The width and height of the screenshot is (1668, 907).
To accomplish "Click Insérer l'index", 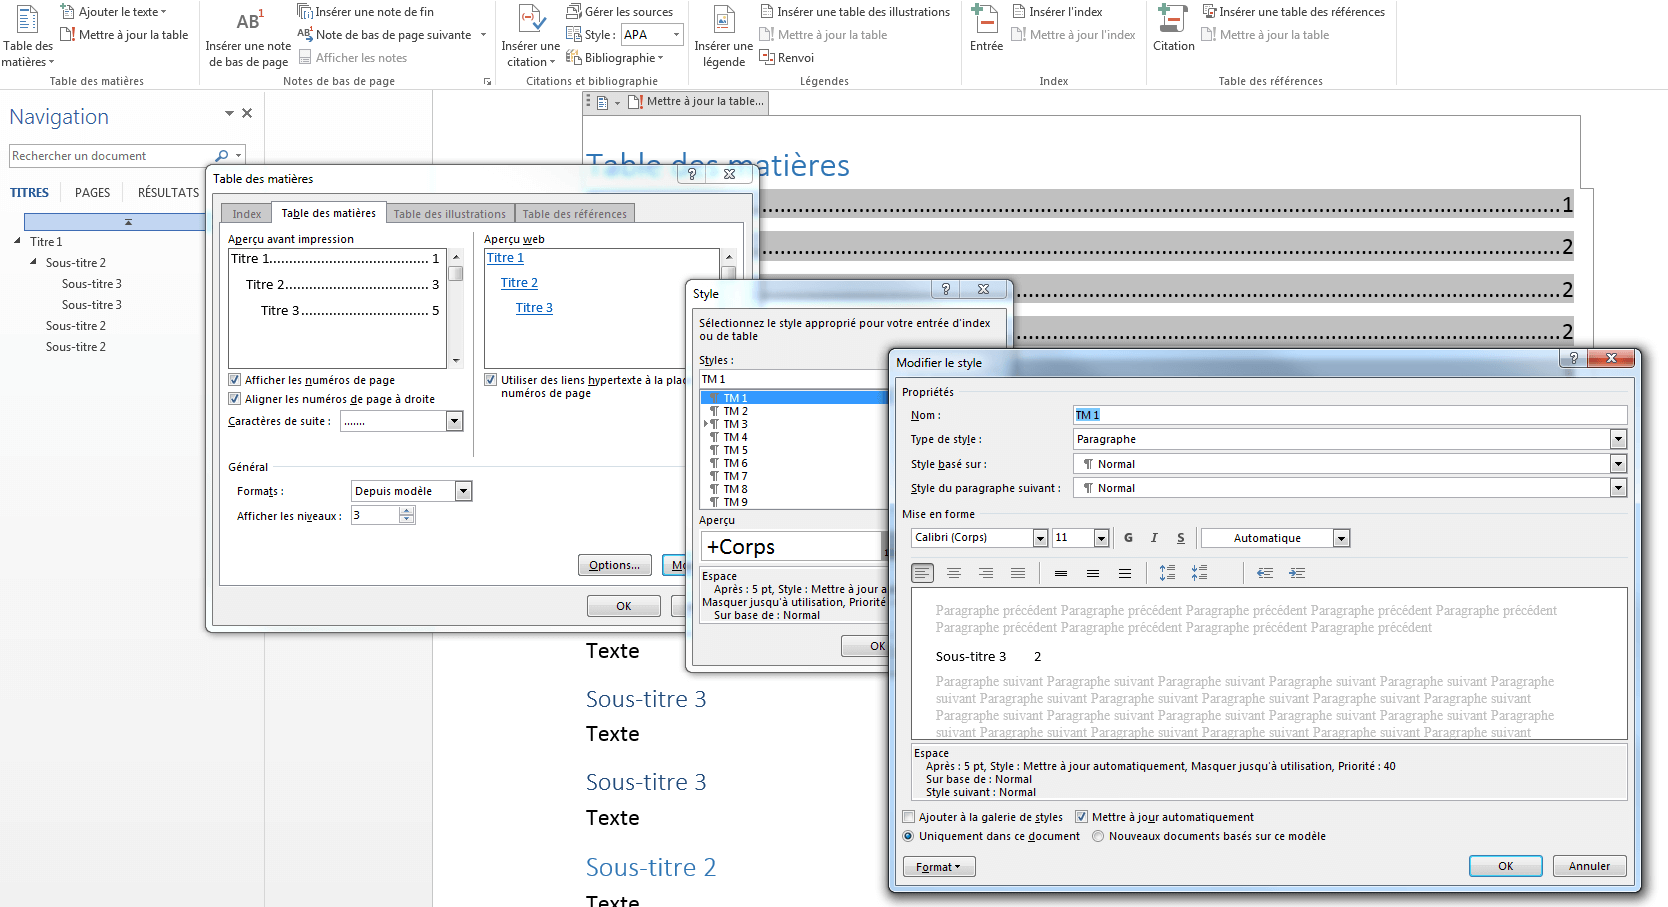I will pos(1057,12).
